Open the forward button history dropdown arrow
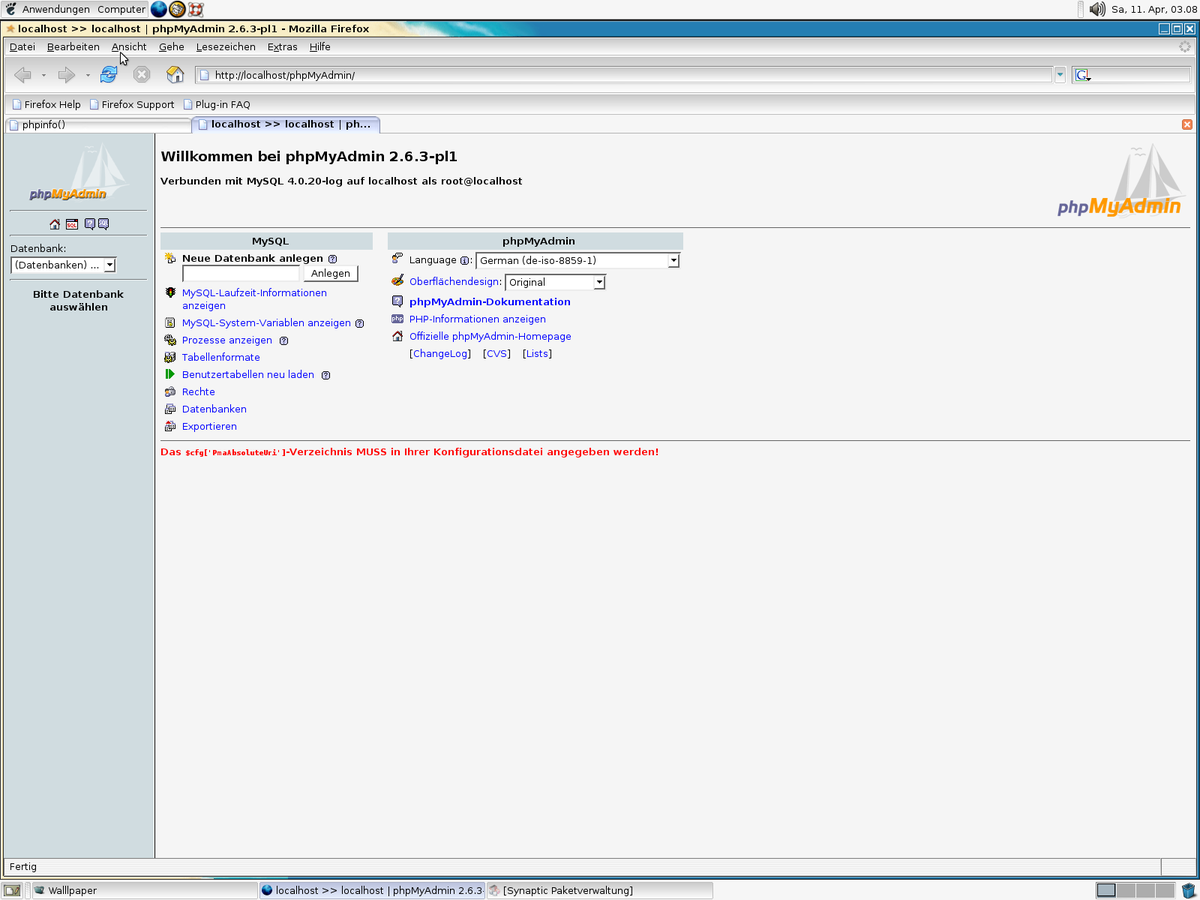The height and width of the screenshot is (900, 1200). click(x=87, y=75)
